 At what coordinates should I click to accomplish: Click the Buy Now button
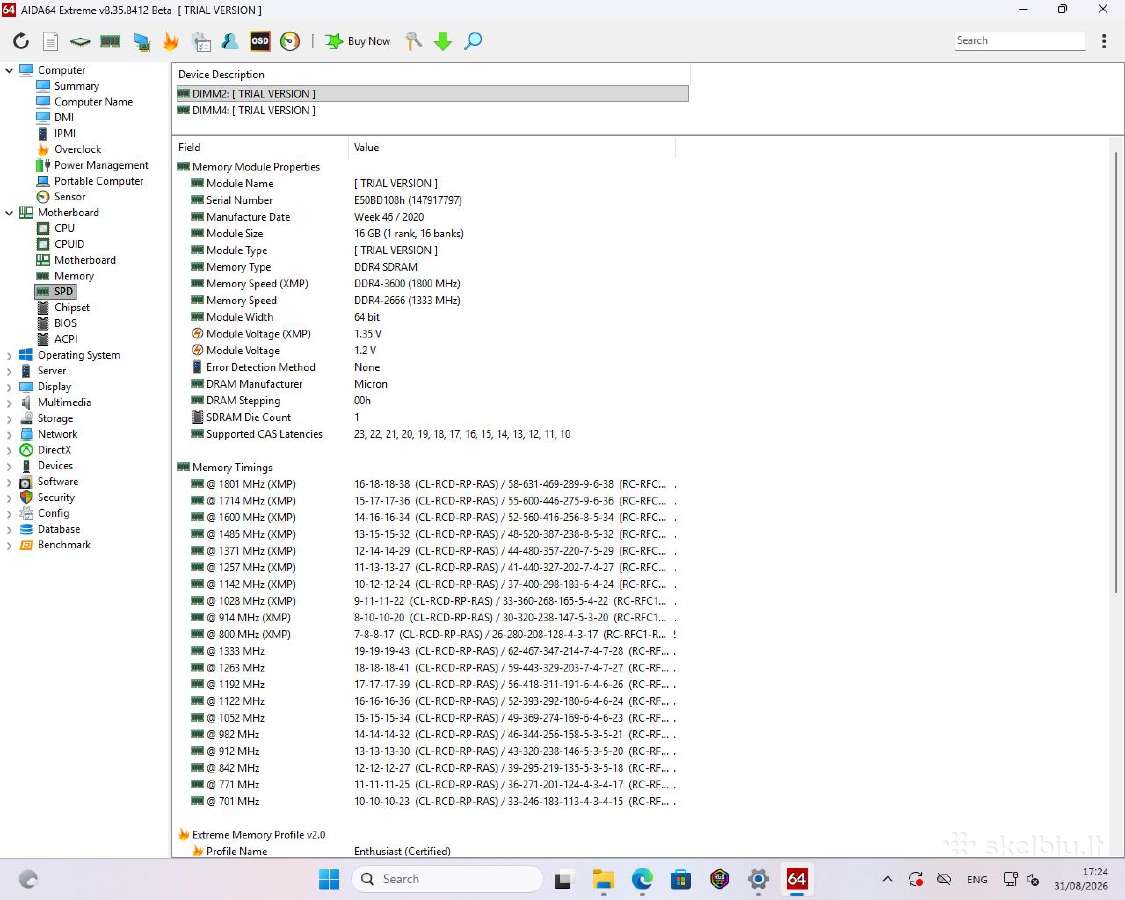coord(357,41)
